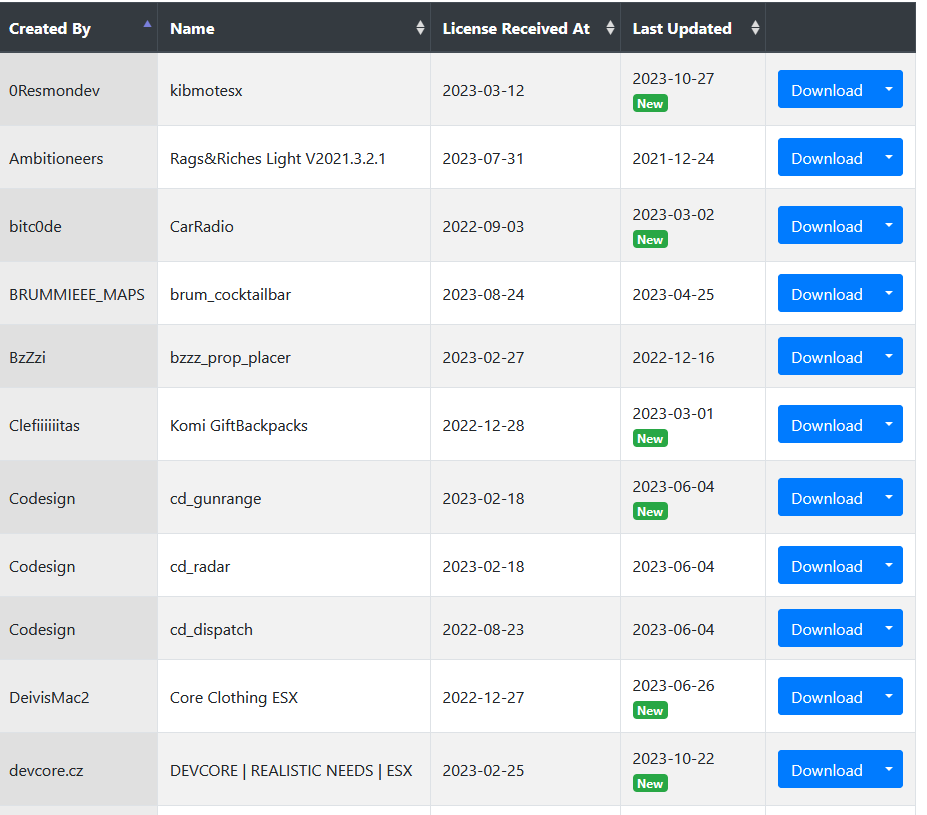Click last updated date 2023-10-22

pos(673,758)
